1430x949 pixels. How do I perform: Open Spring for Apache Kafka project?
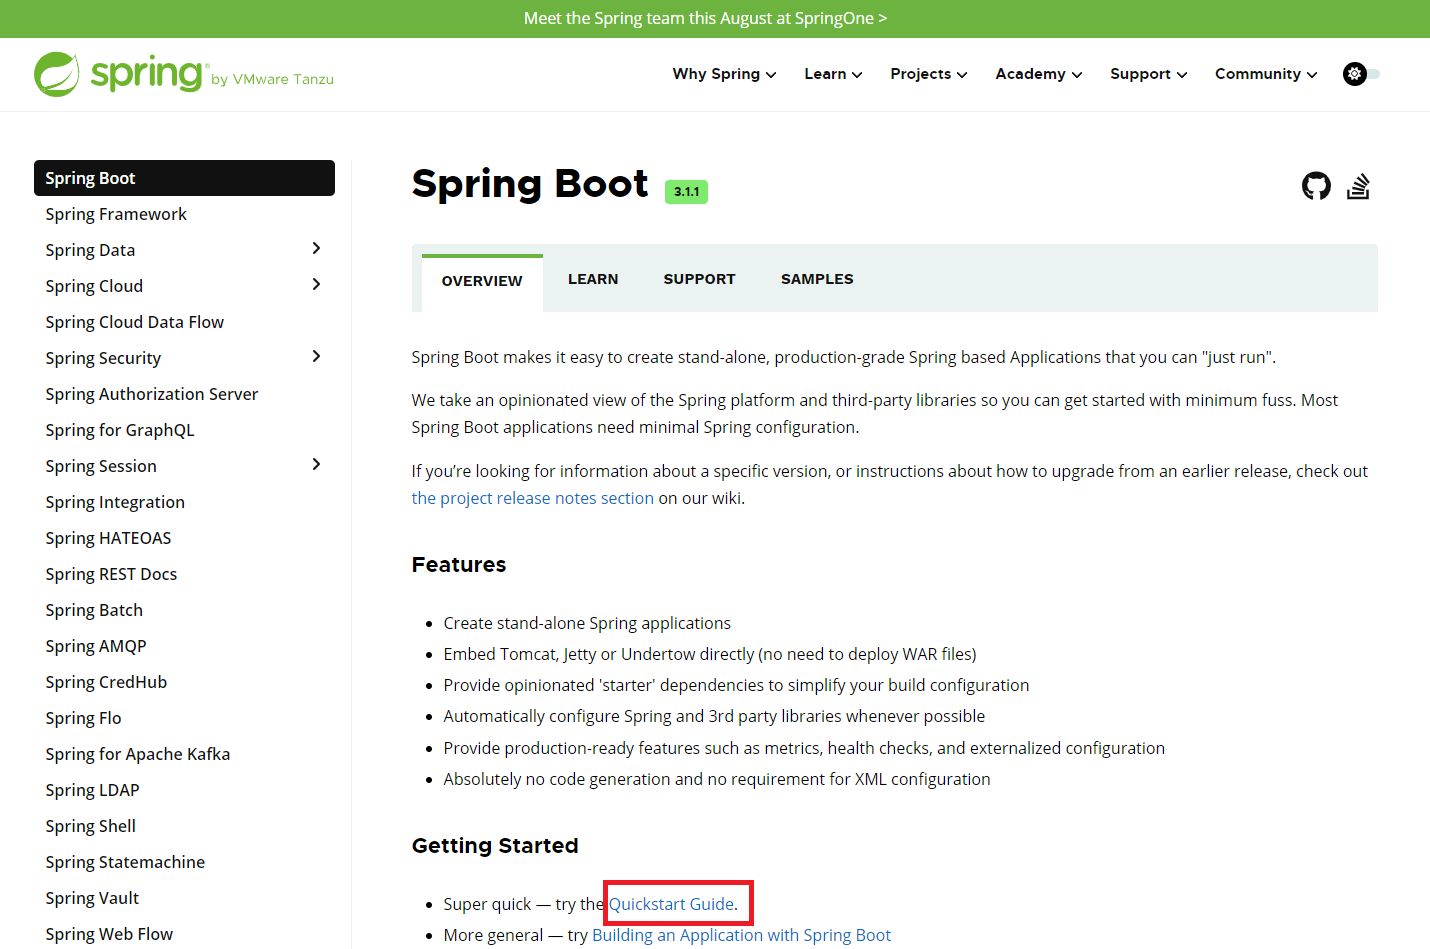(137, 754)
